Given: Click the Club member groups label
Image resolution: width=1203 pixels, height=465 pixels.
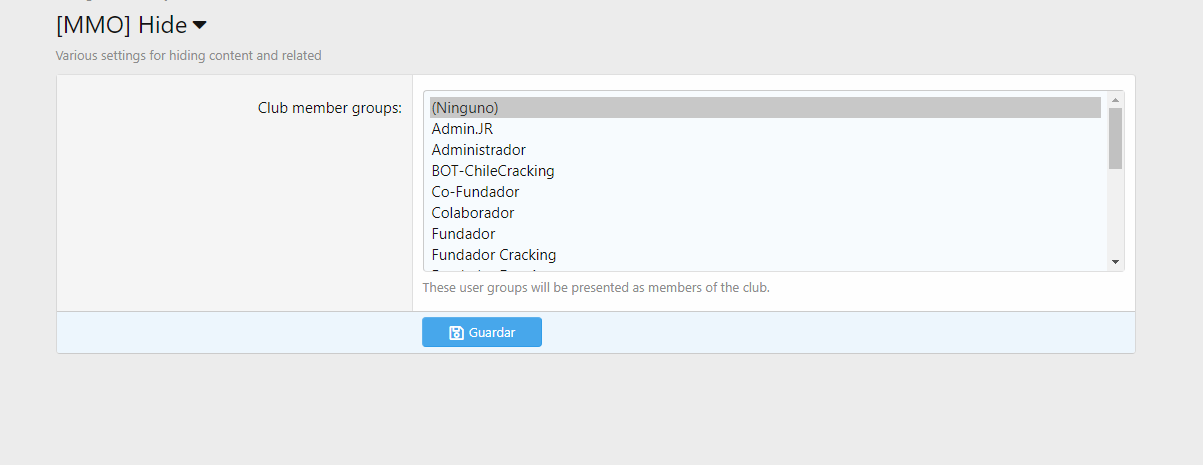Looking at the screenshot, I should pyautogui.click(x=330, y=108).
